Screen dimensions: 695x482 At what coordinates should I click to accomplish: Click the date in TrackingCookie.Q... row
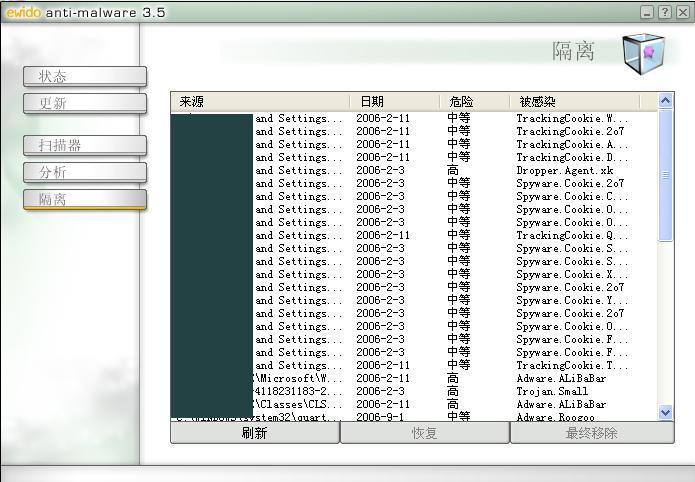pos(383,235)
